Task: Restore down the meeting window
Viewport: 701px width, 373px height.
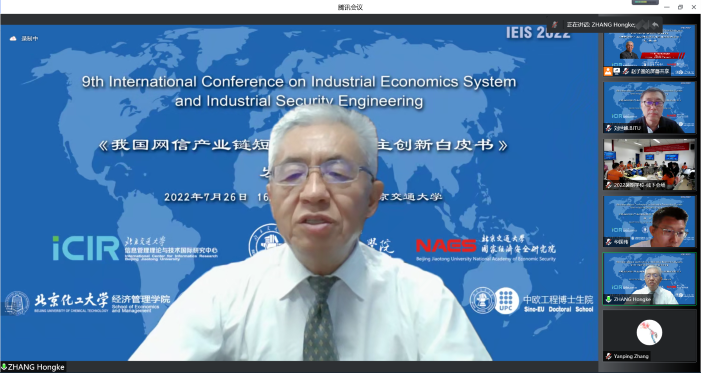Action: (x=680, y=7)
